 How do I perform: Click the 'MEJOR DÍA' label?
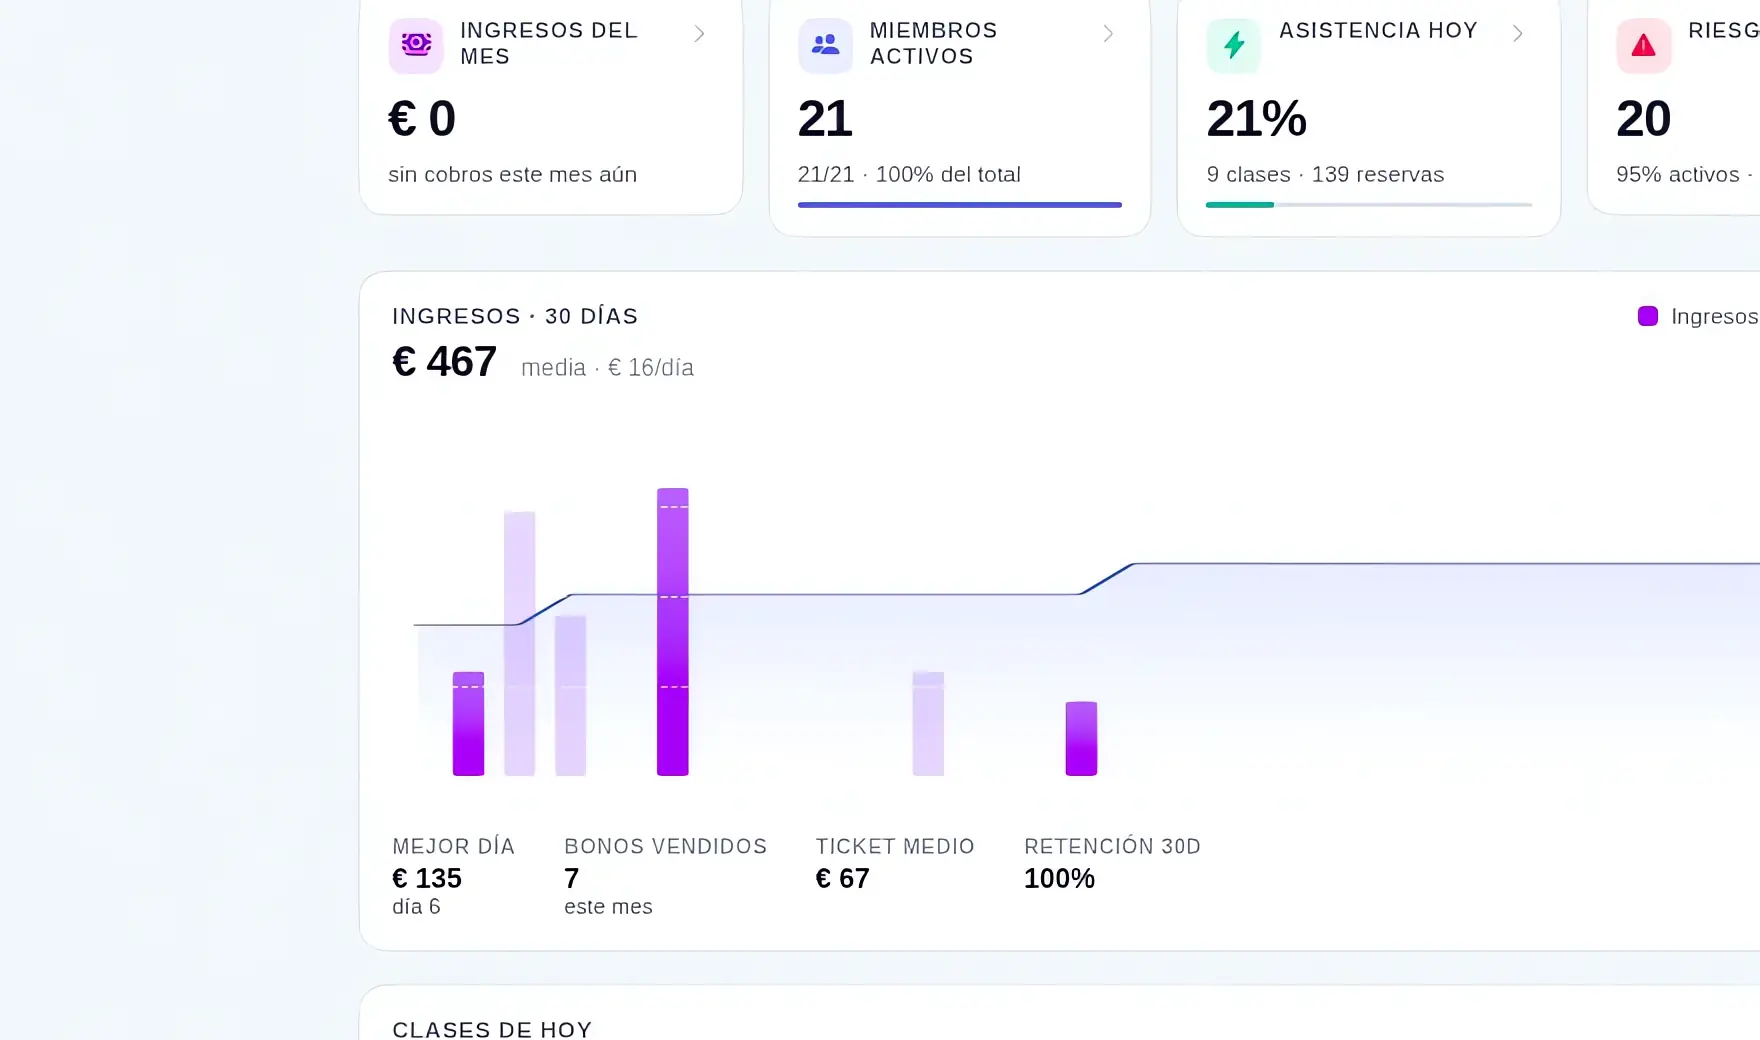pyautogui.click(x=453, y=846)
